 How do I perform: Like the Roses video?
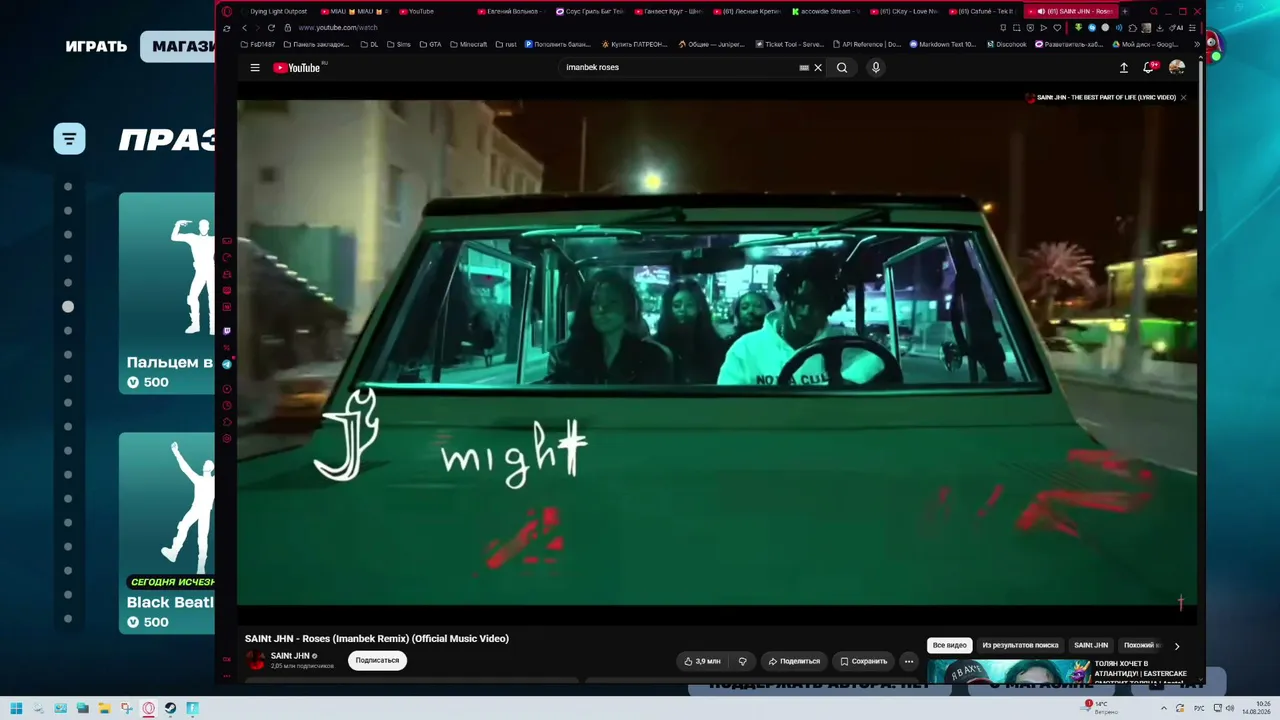coord(702,661)
